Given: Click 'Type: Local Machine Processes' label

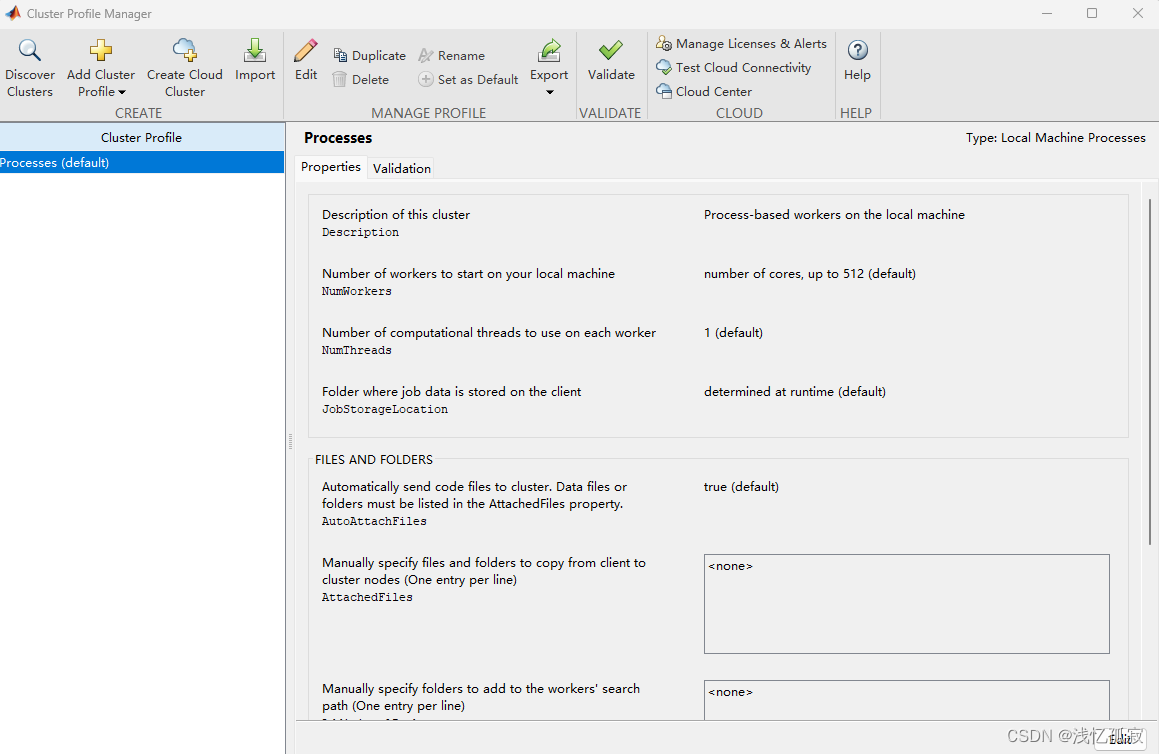Looking at the screenshot, I should [x=1056, y=137].
